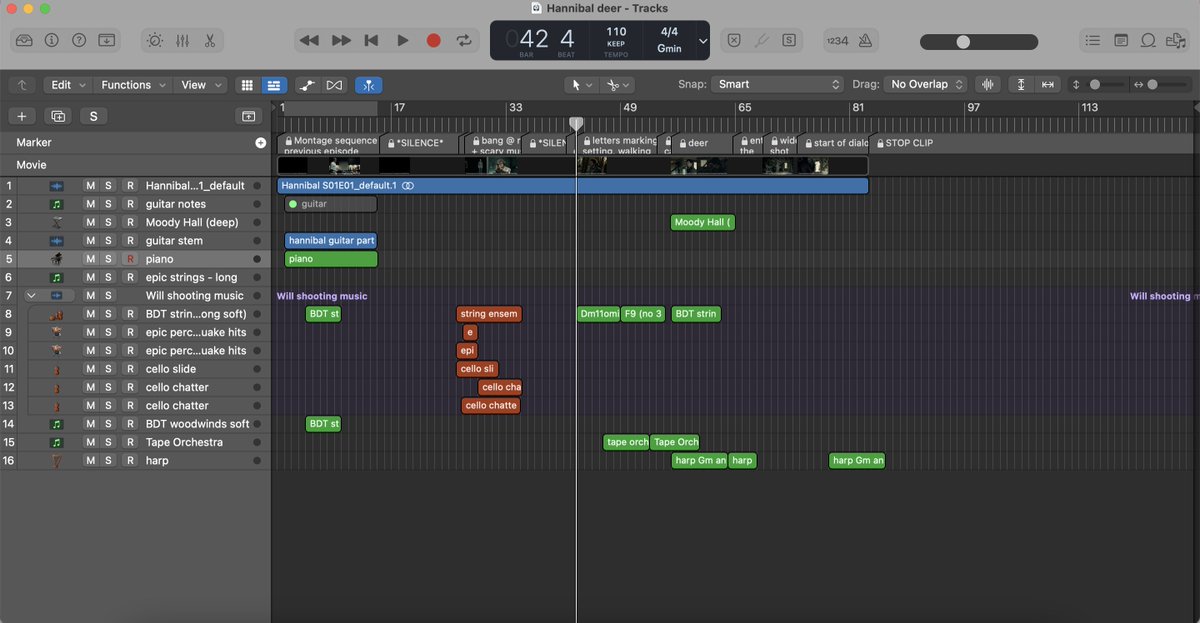The height and width of the screenshot is (623, 1200).
Task: Open the List Editors icon
Action: pyautogui.click(x=1093, y=41)
